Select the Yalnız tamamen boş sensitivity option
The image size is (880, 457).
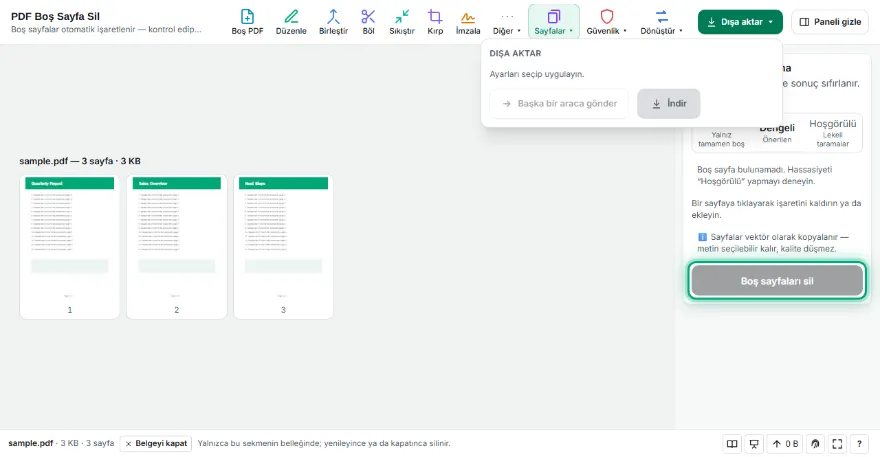coord(721,138)
